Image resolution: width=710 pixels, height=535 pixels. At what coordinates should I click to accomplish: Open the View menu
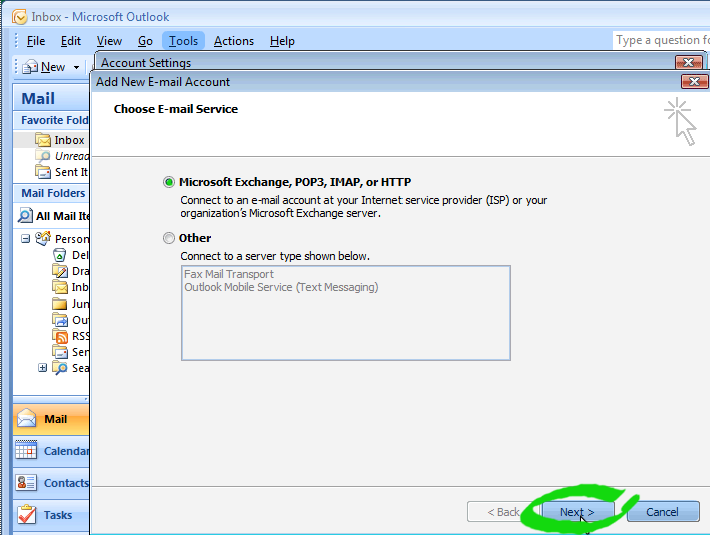pos(109,41)
